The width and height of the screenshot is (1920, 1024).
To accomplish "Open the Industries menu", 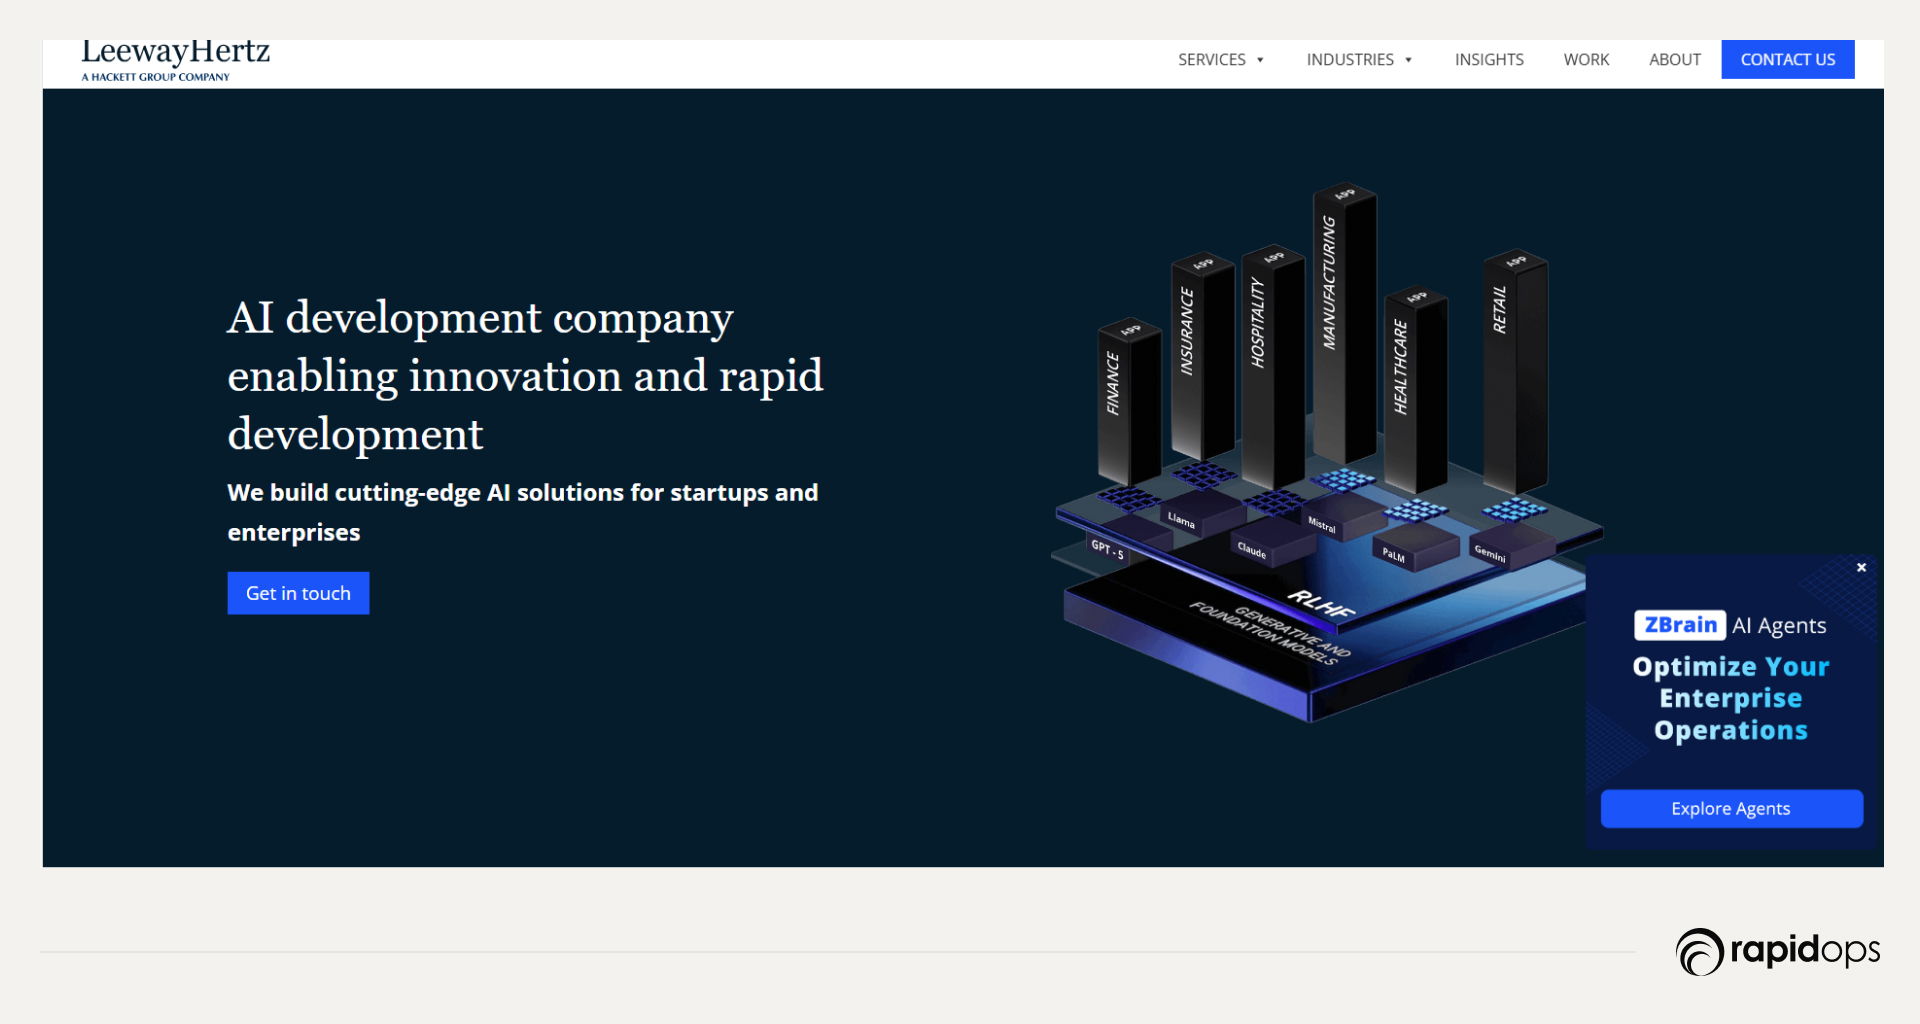I will click(x=1349, y=60).
